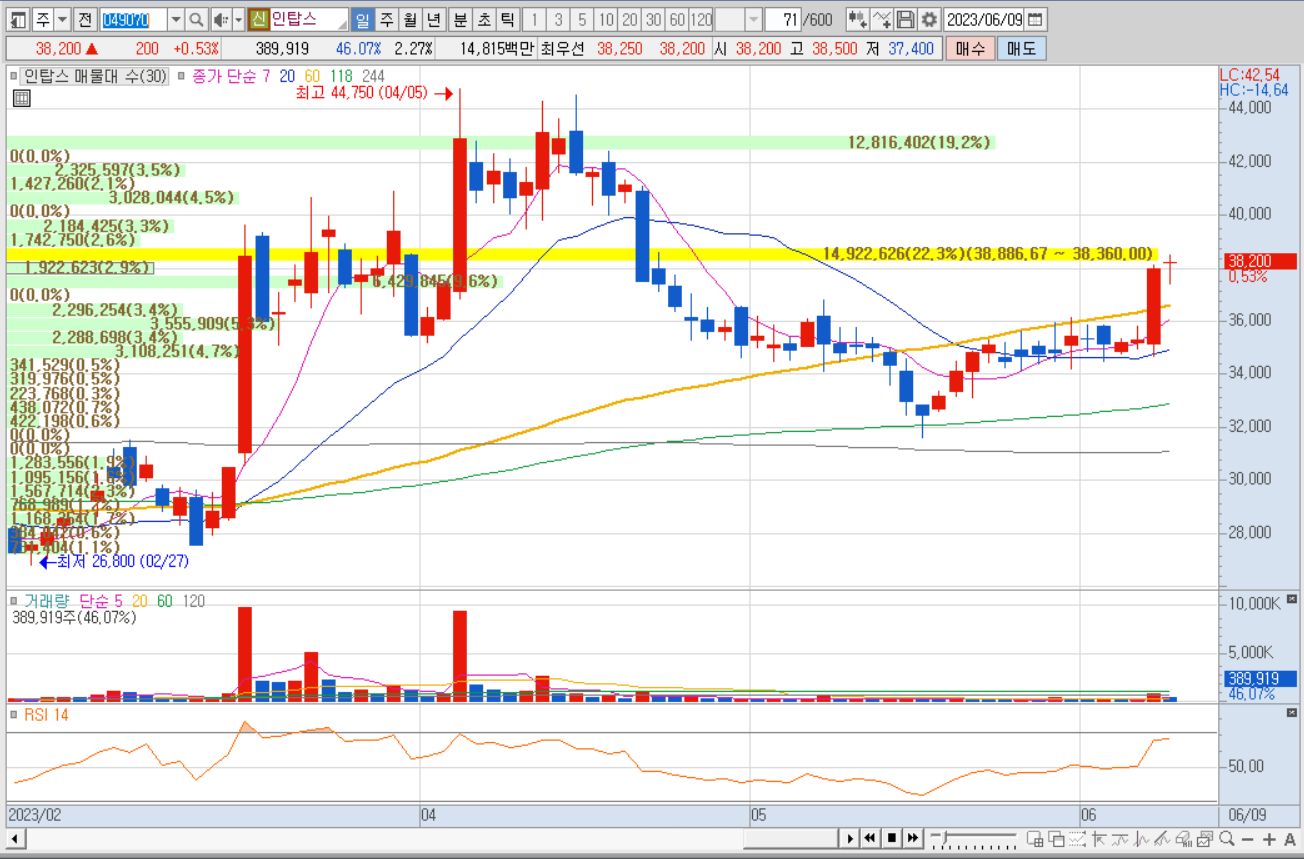Screen dimensions: 1304x859
Task: Select the 30 interval button in toolbar
Action: (653, 19)
